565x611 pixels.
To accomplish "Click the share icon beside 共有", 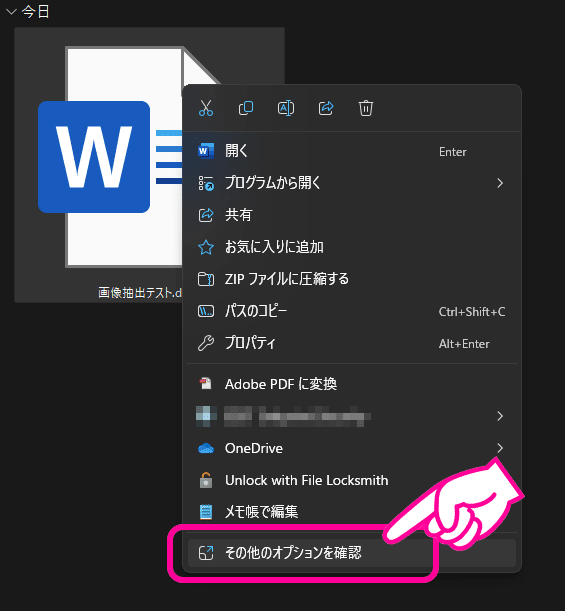I will 206,215.
